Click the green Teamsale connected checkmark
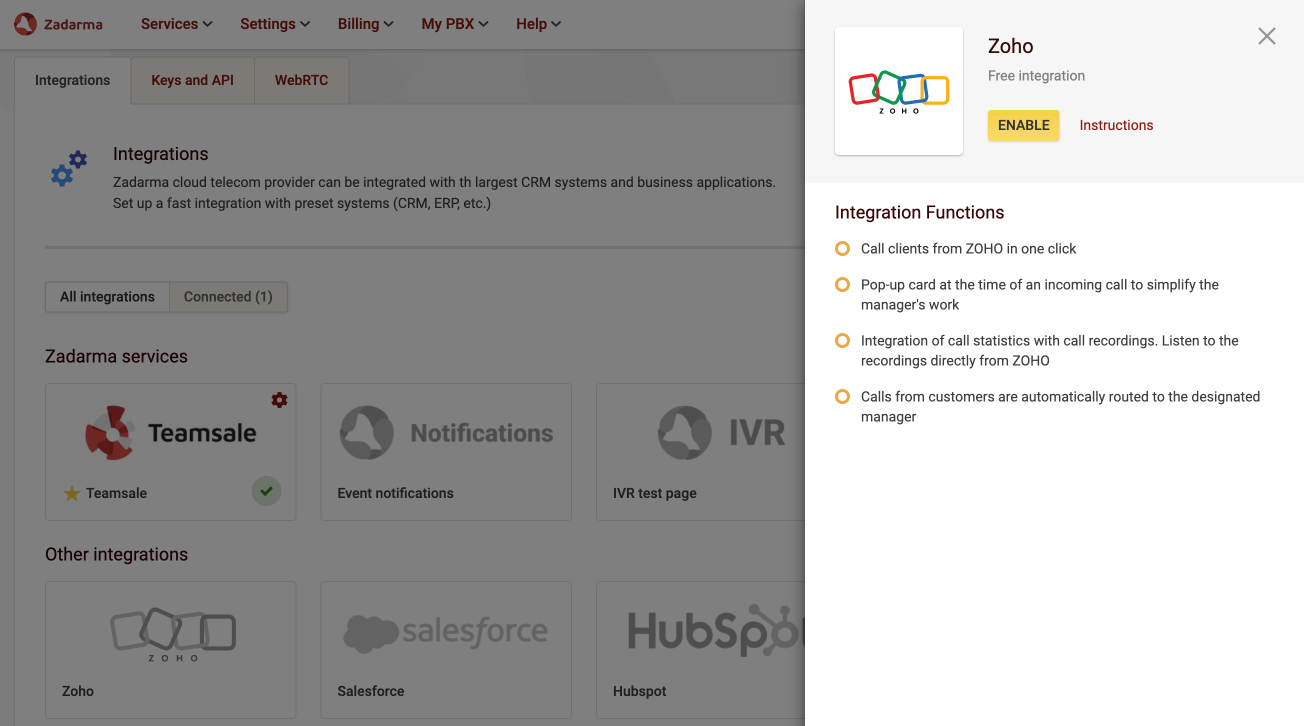The height and width of the screenshot is (726, 1304). (x=266, y=491)
